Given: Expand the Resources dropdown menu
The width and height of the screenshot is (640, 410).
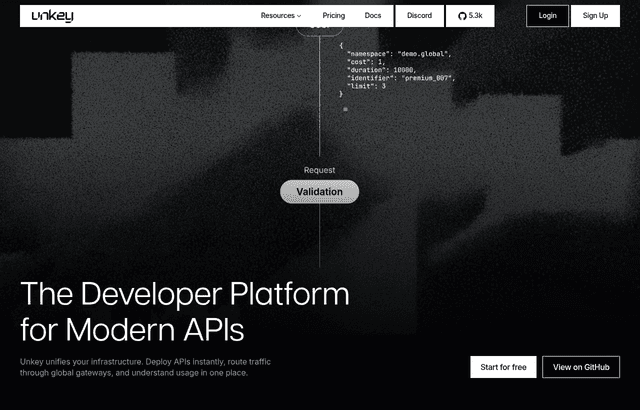Looking at the screenshot, I should [x=281, y=16].
